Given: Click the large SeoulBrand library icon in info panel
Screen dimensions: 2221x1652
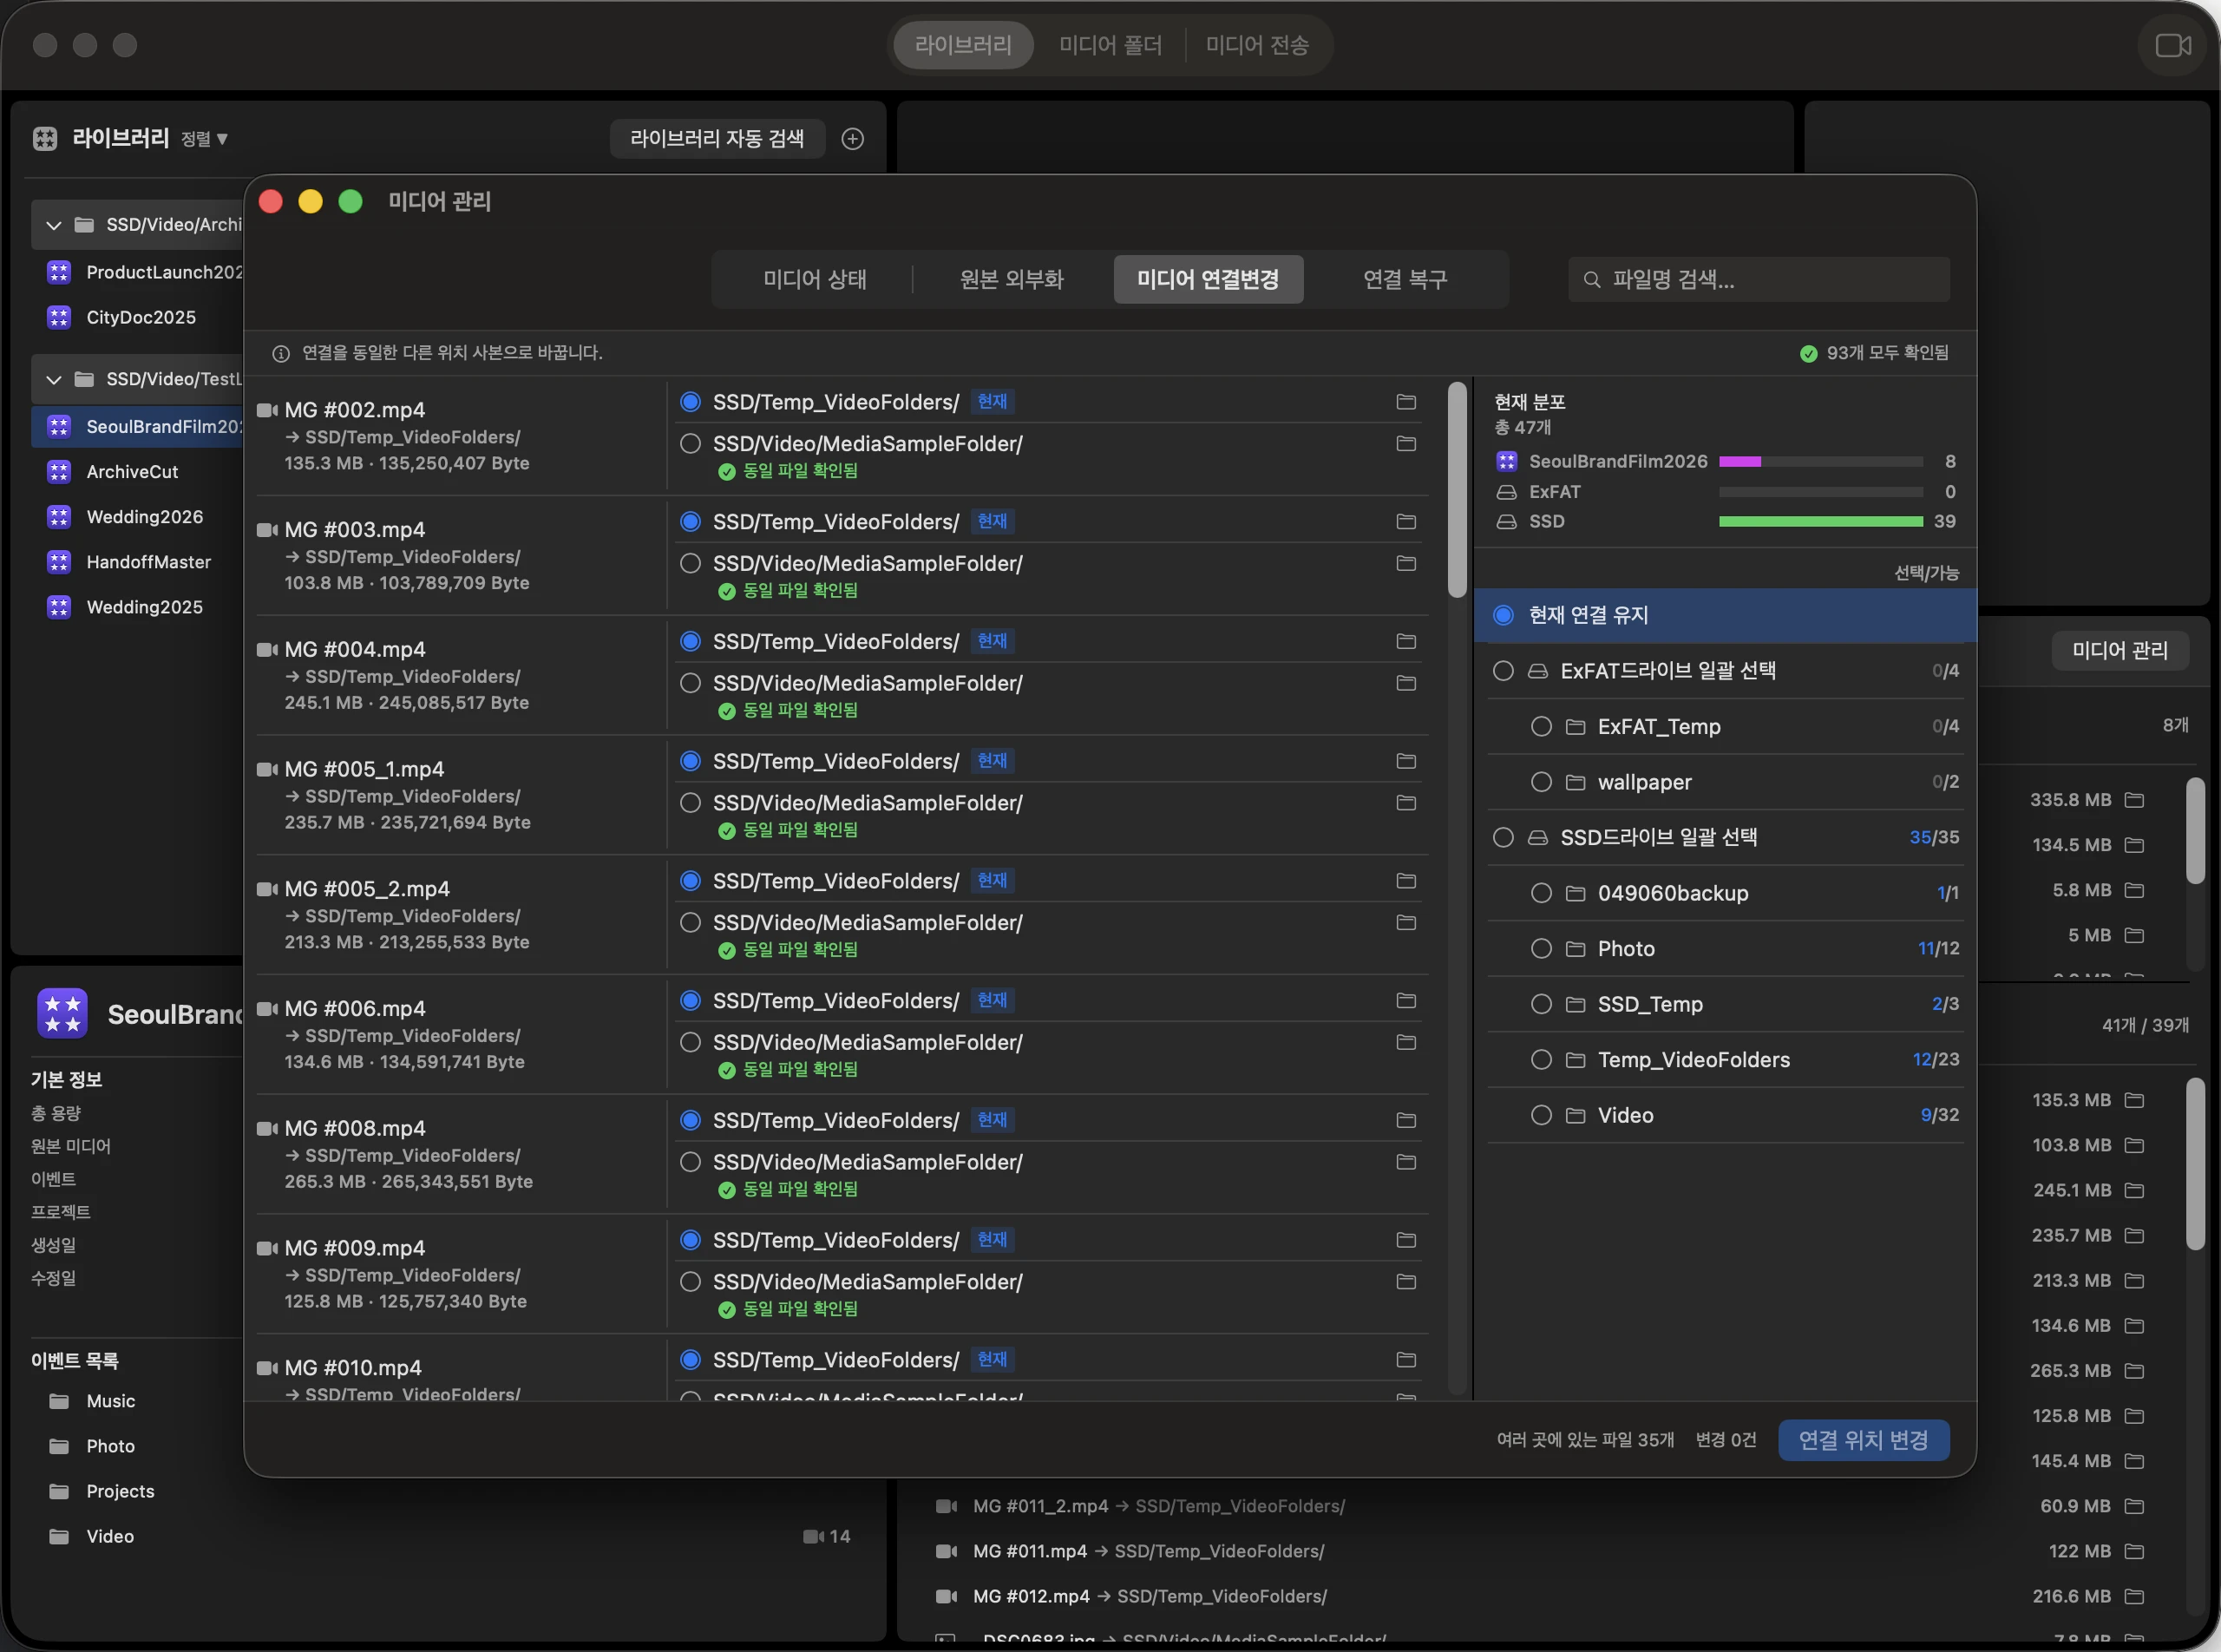Looking at the screenshot, I should [62, 1014].
